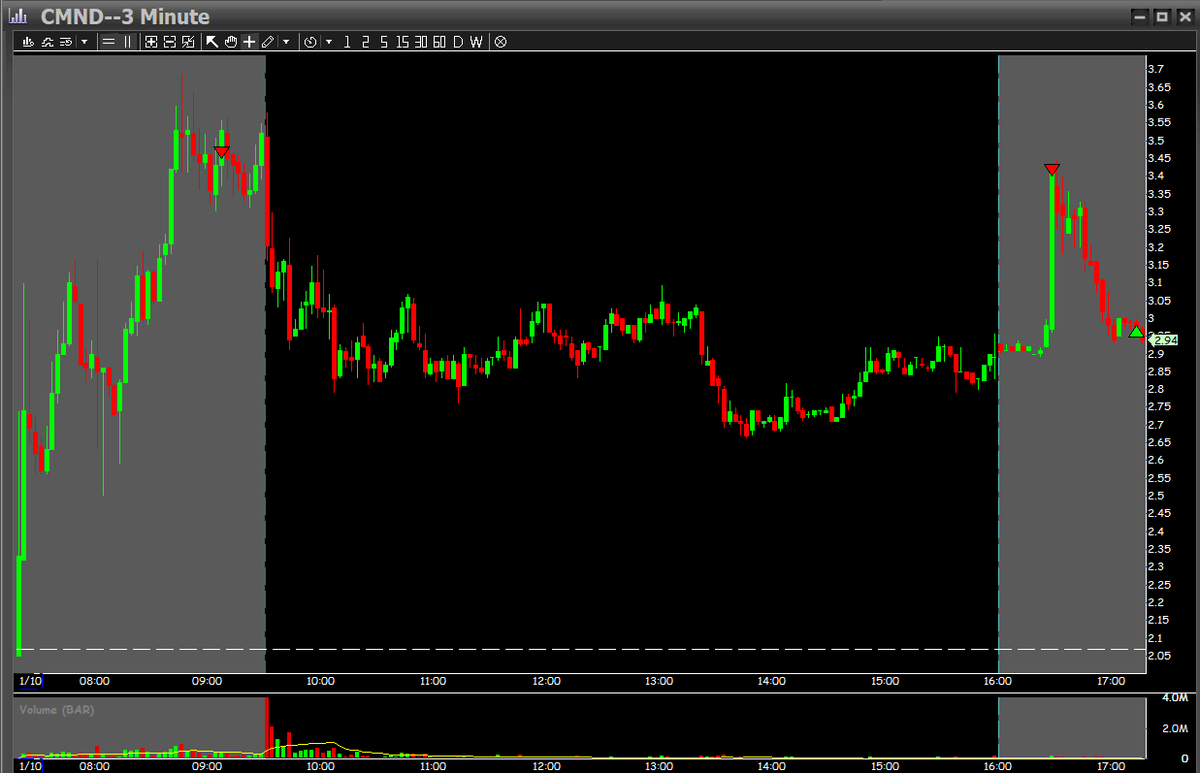Open the indicators/studies icon
The image size is (1200, 773).
pyautogui.click(x=46, y=42)
